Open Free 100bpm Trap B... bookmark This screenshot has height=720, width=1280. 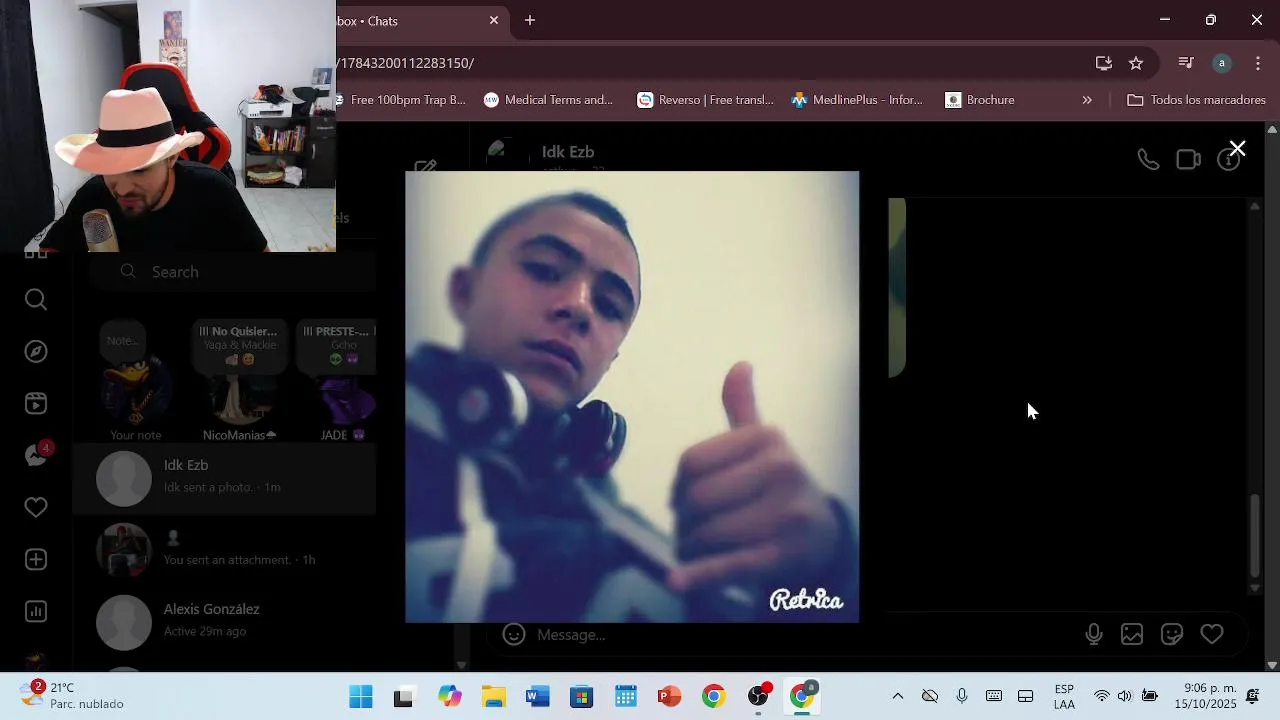coord(401,100)
